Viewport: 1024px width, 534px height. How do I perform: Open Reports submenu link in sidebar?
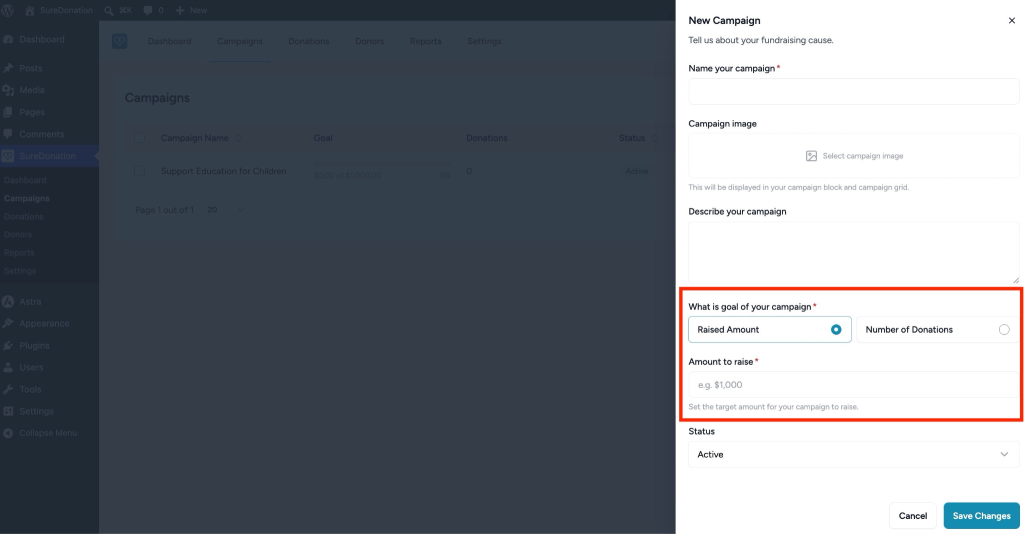19,253
